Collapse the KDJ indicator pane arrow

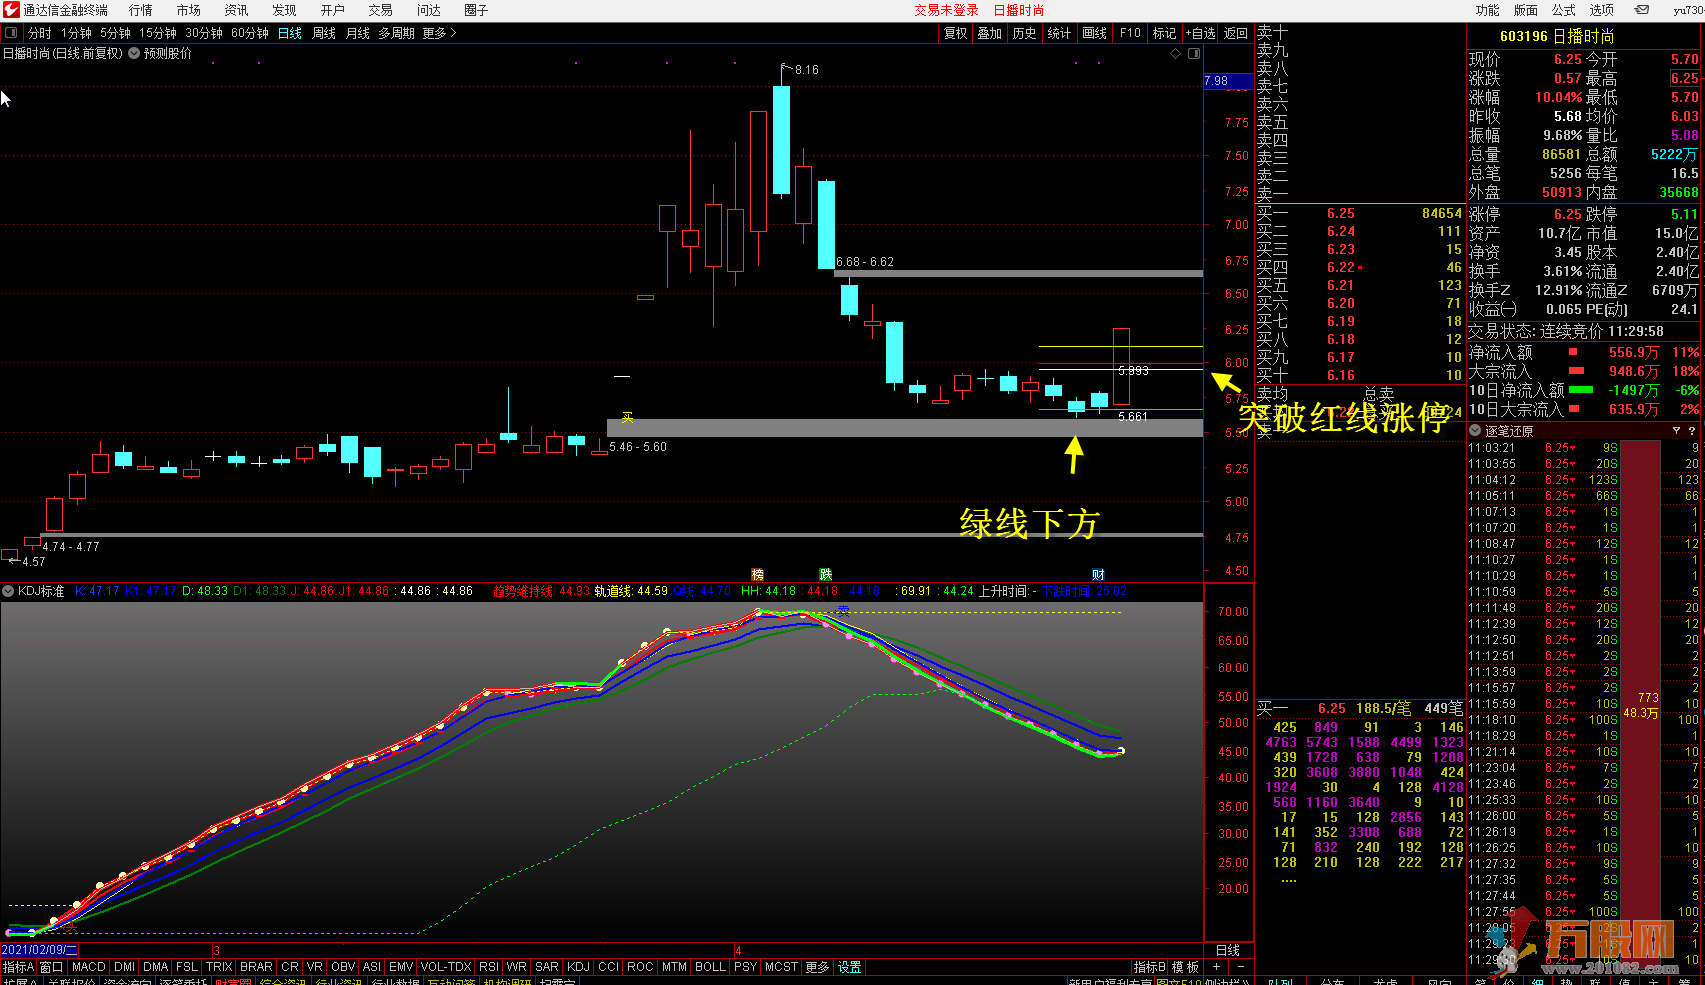(8, 591)
